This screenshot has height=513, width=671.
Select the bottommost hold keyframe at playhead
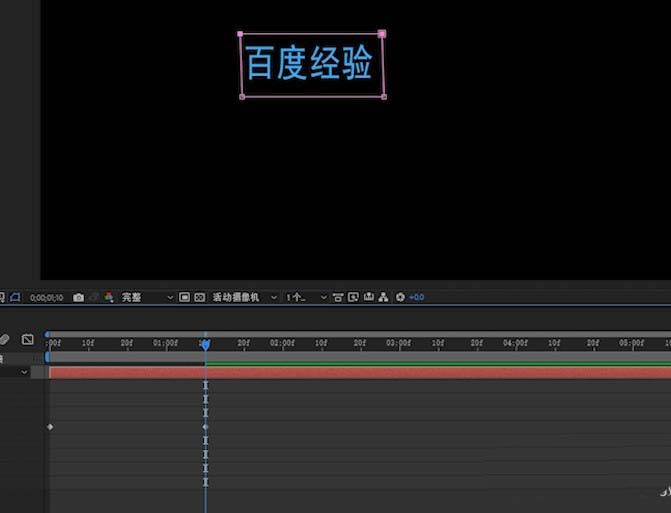tap(205, 483)
